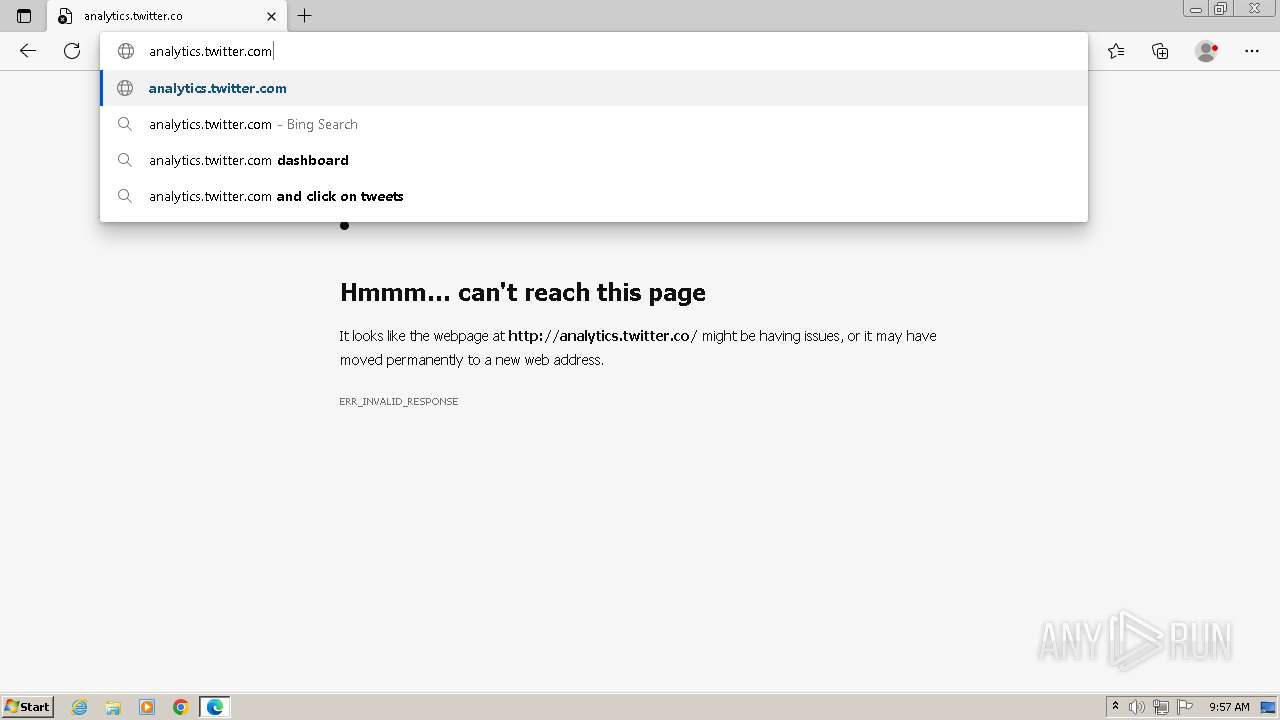Select the analytics.twitter.com Bing Search suggestion
The width and height of the screenshot is (1280, 720).
click(594, 124)
